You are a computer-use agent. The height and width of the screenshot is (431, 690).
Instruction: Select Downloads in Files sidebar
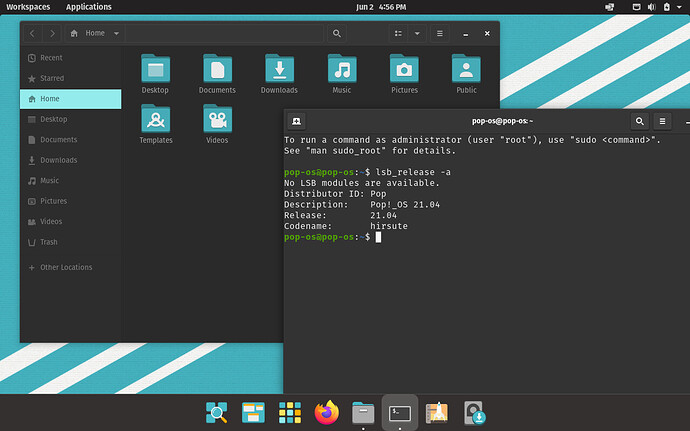70,160
